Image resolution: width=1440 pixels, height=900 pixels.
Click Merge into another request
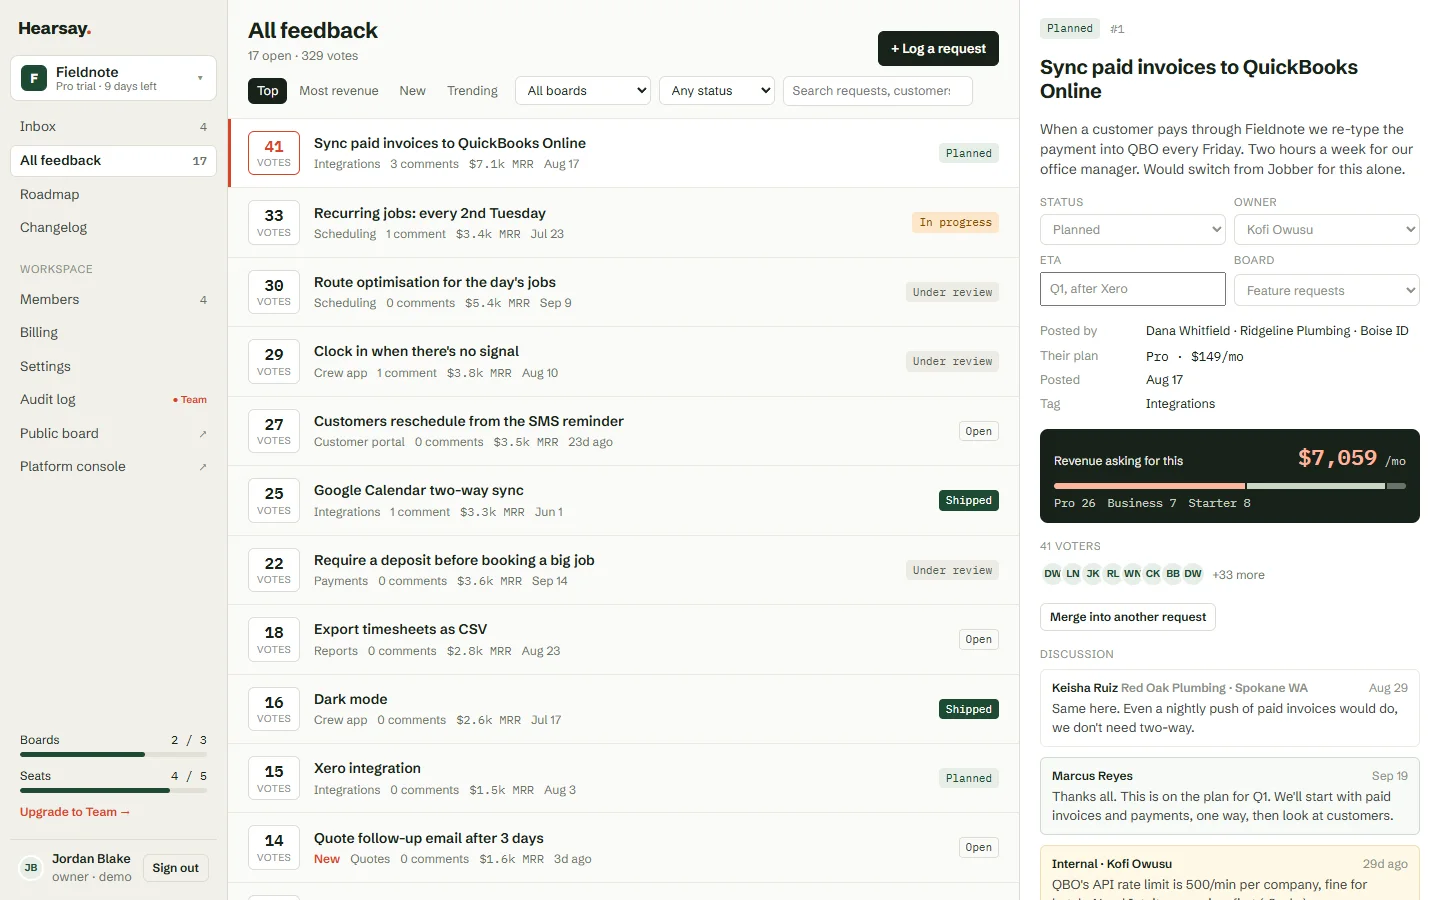pos(1128,617)
